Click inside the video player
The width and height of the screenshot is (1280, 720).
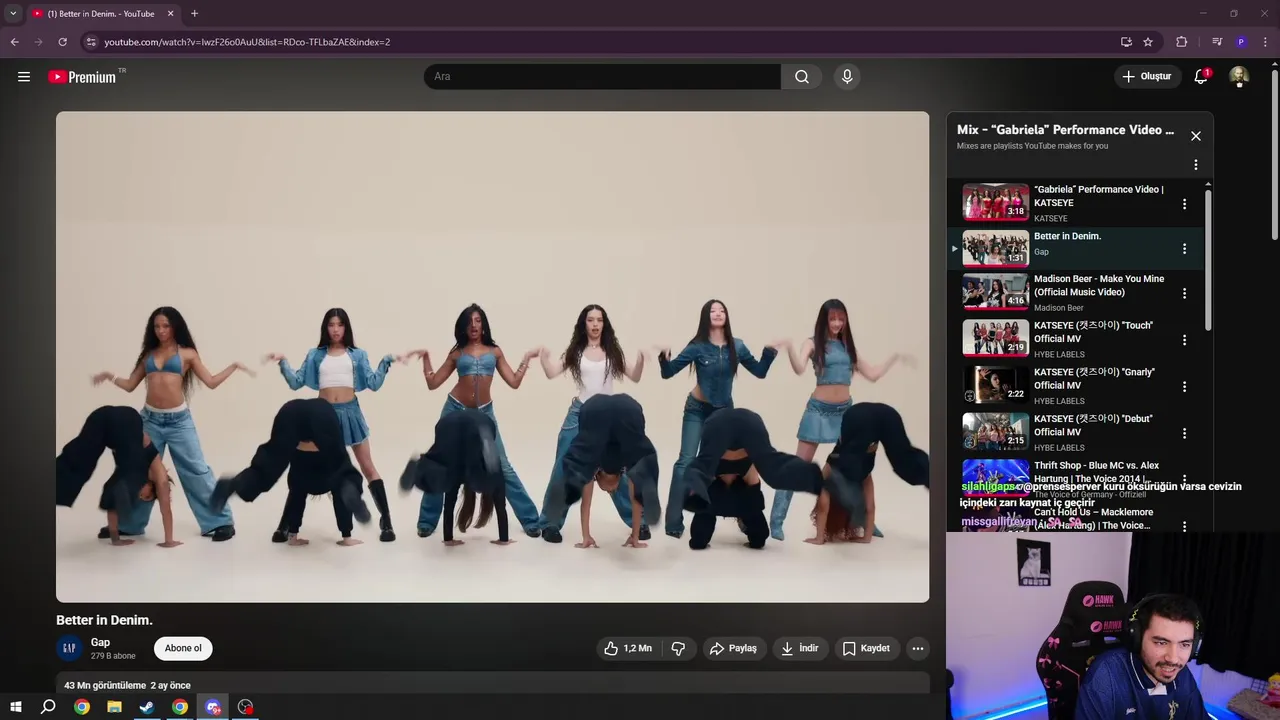(492, 357)
